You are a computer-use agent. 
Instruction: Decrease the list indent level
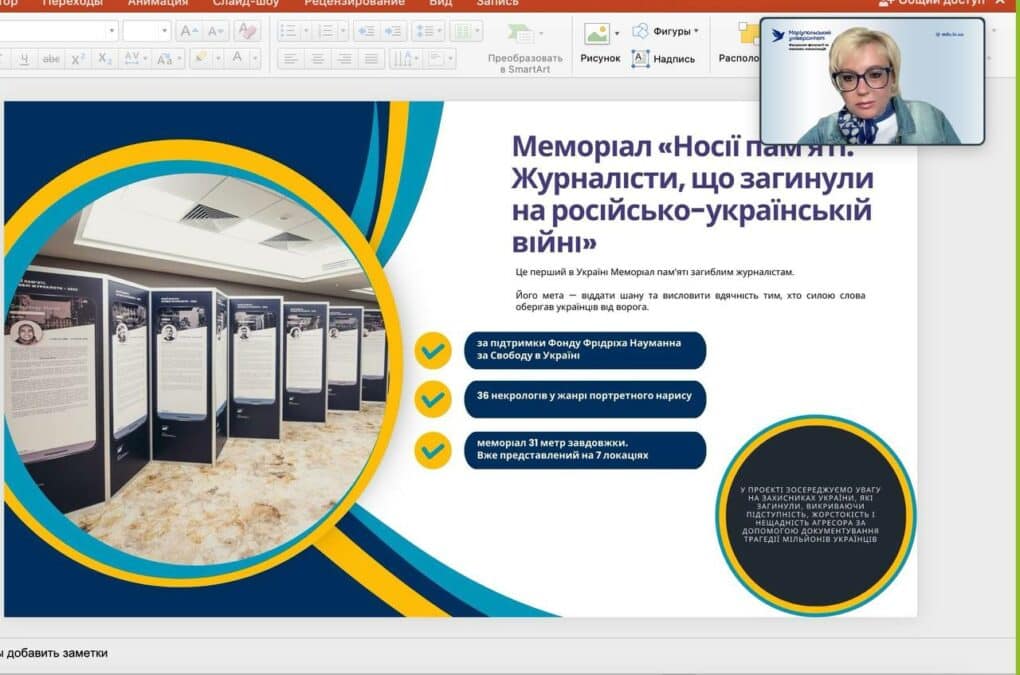366,31
